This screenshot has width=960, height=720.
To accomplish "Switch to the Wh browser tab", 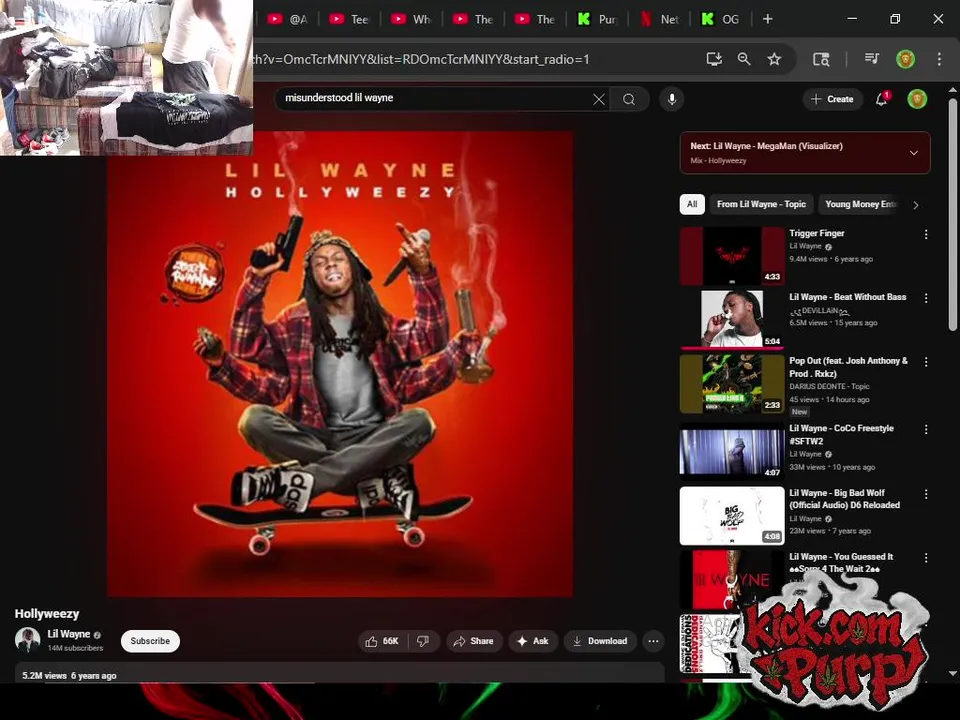I will click(x=411, y=19).
